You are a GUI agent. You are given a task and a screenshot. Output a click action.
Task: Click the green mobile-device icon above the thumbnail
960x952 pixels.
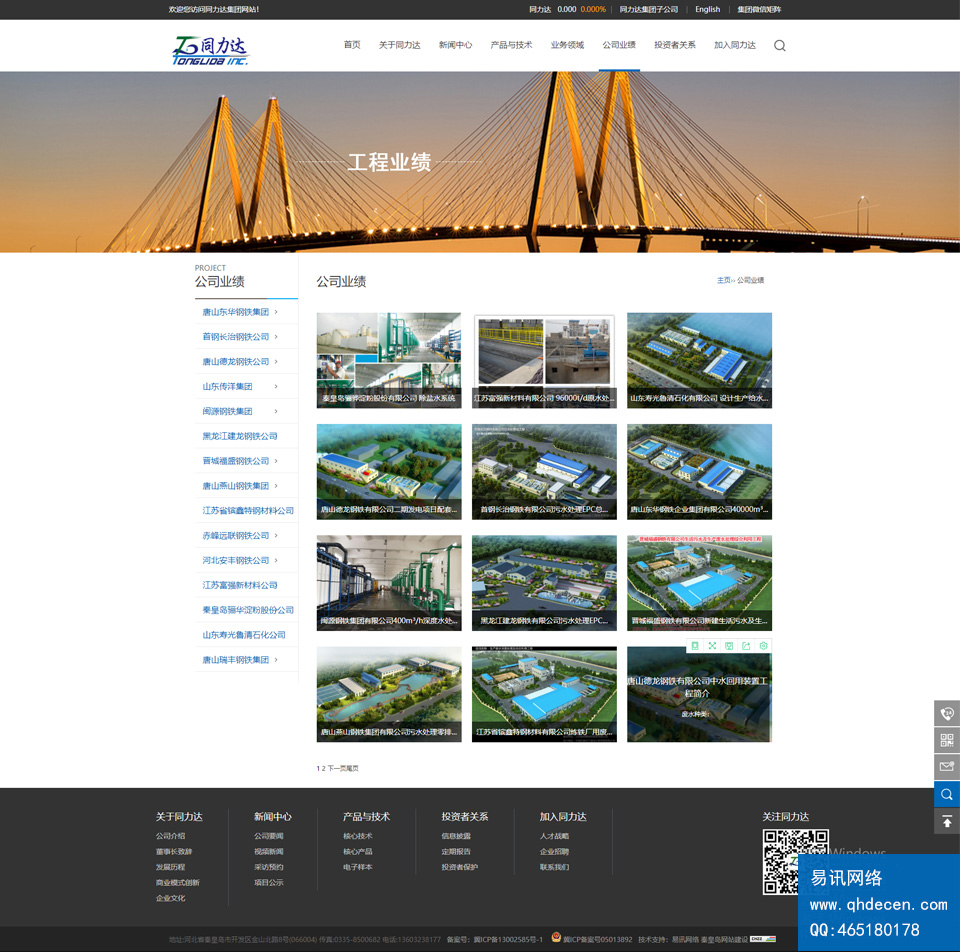point(695,646)
